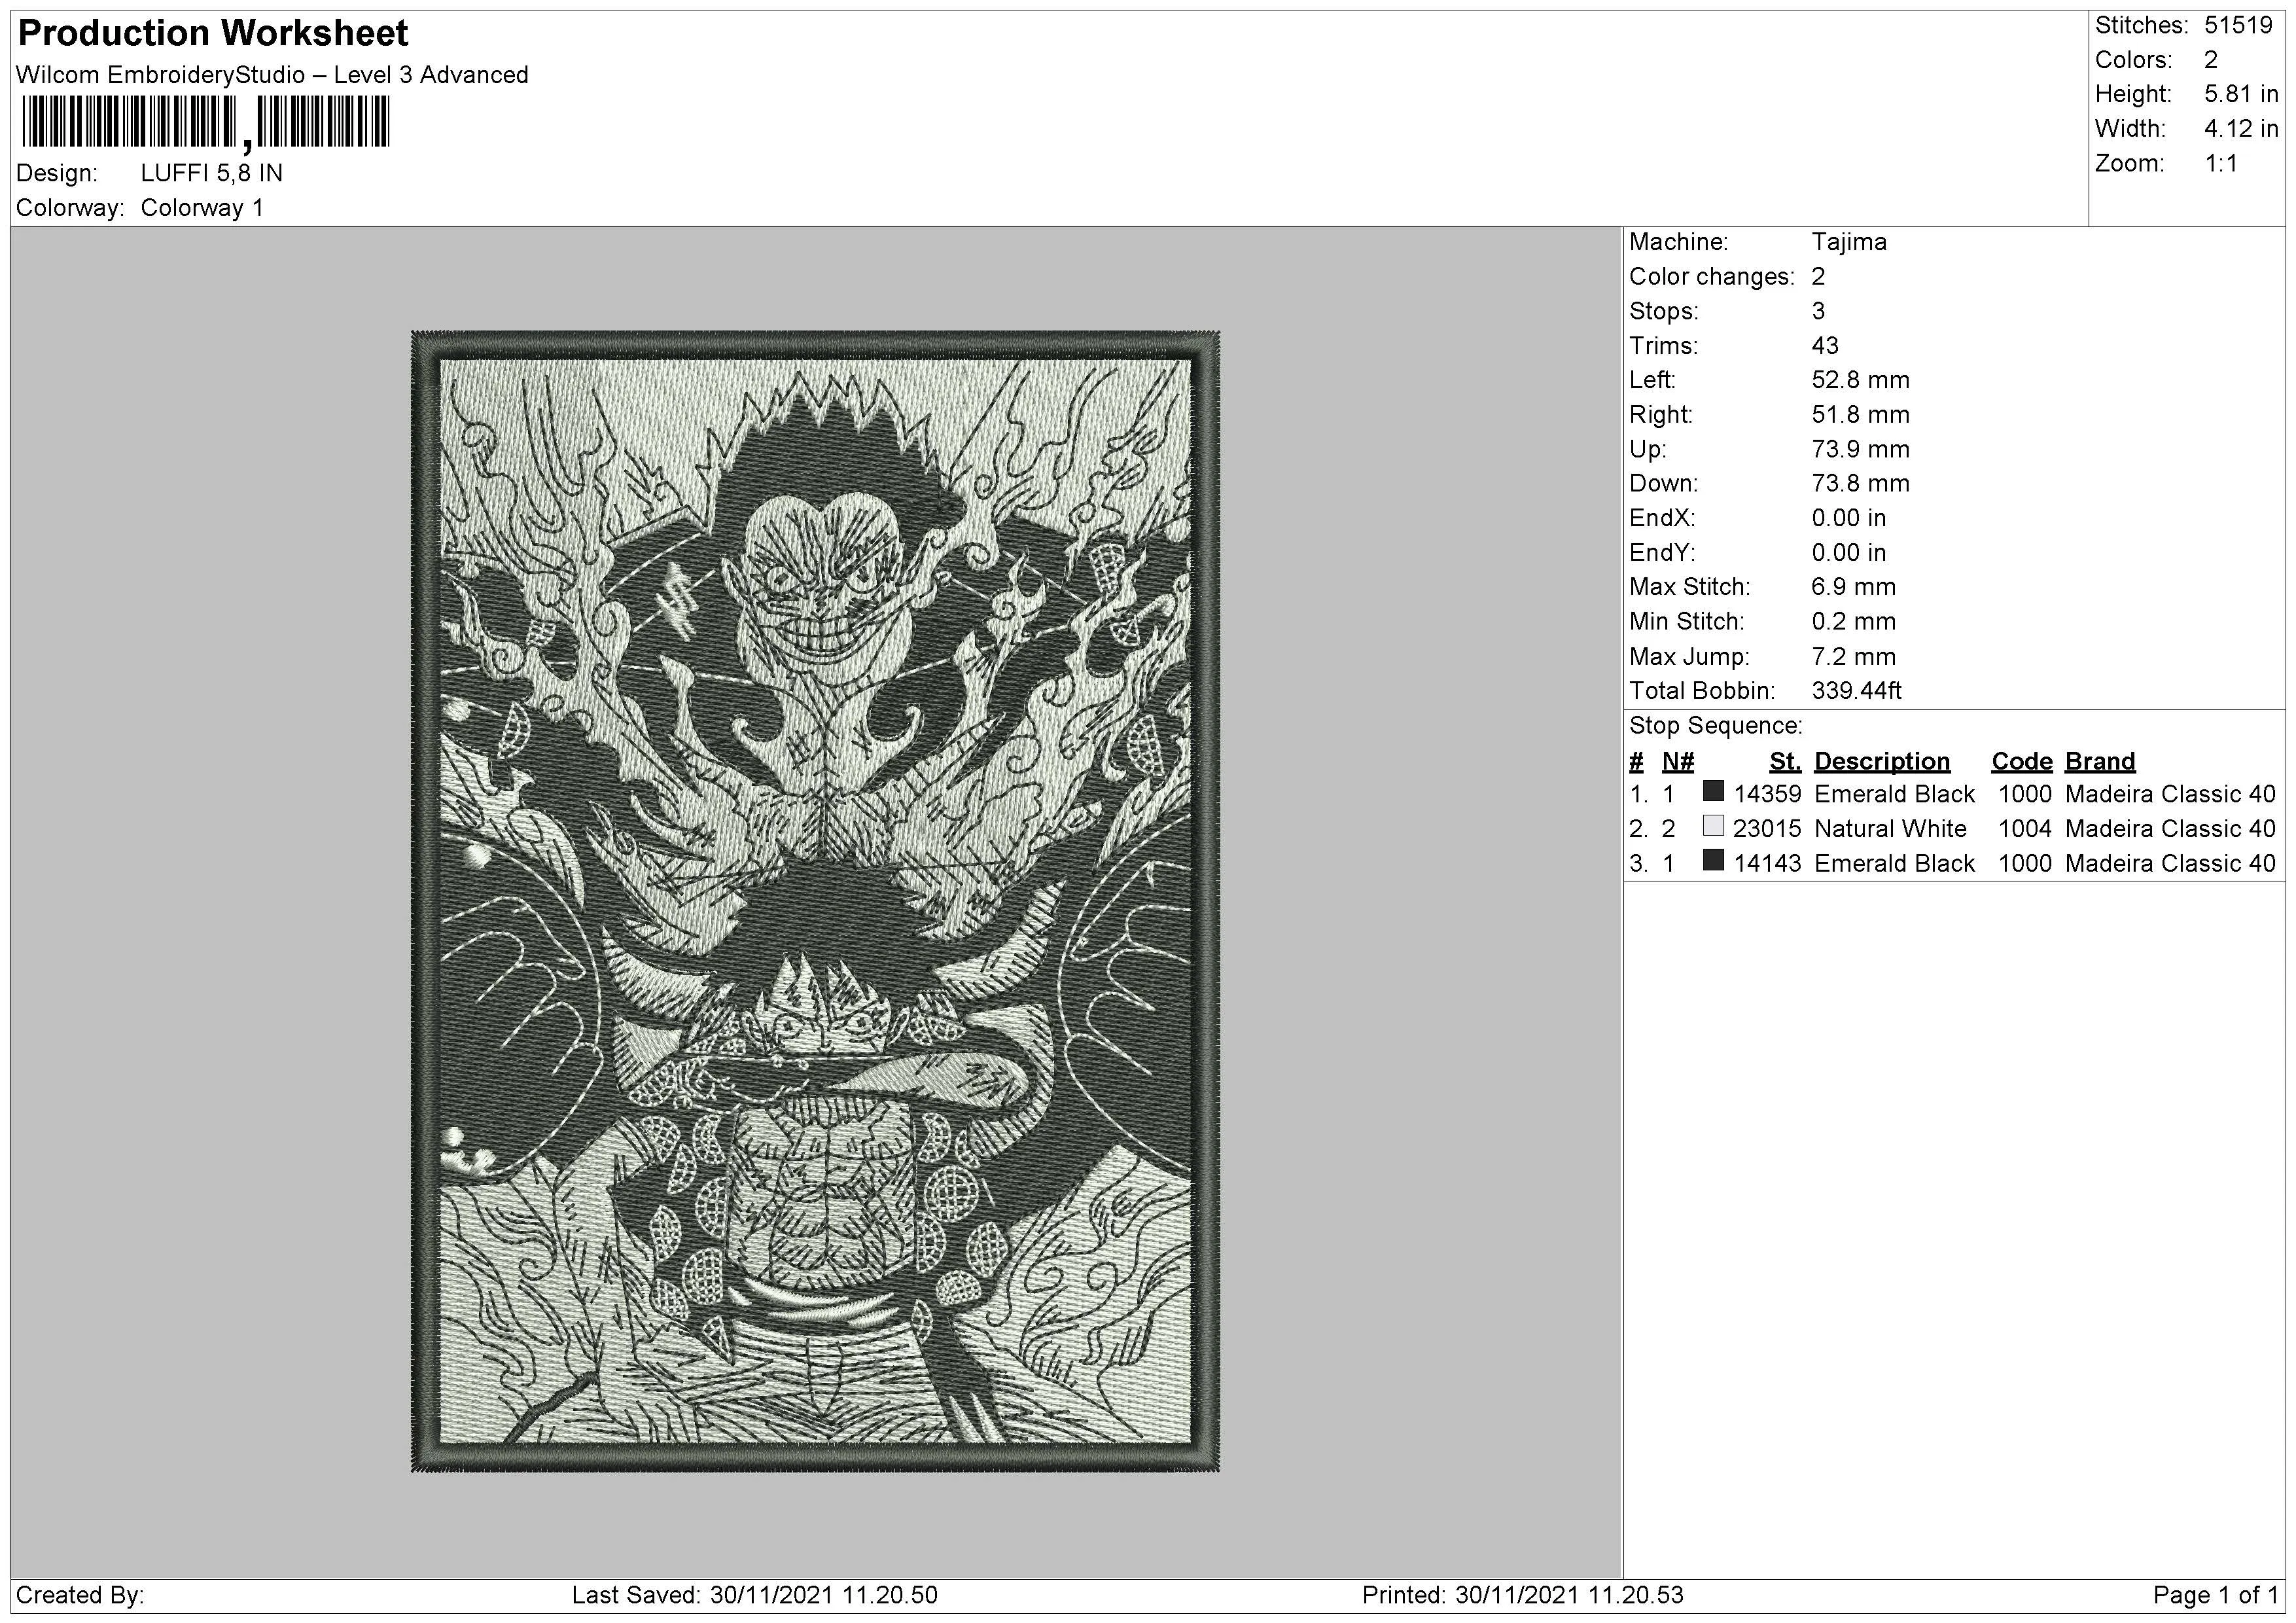Click the Up value 73.9 mm
The width and height of the screenshot is (2296, 1623).
tap(1860, 449)
